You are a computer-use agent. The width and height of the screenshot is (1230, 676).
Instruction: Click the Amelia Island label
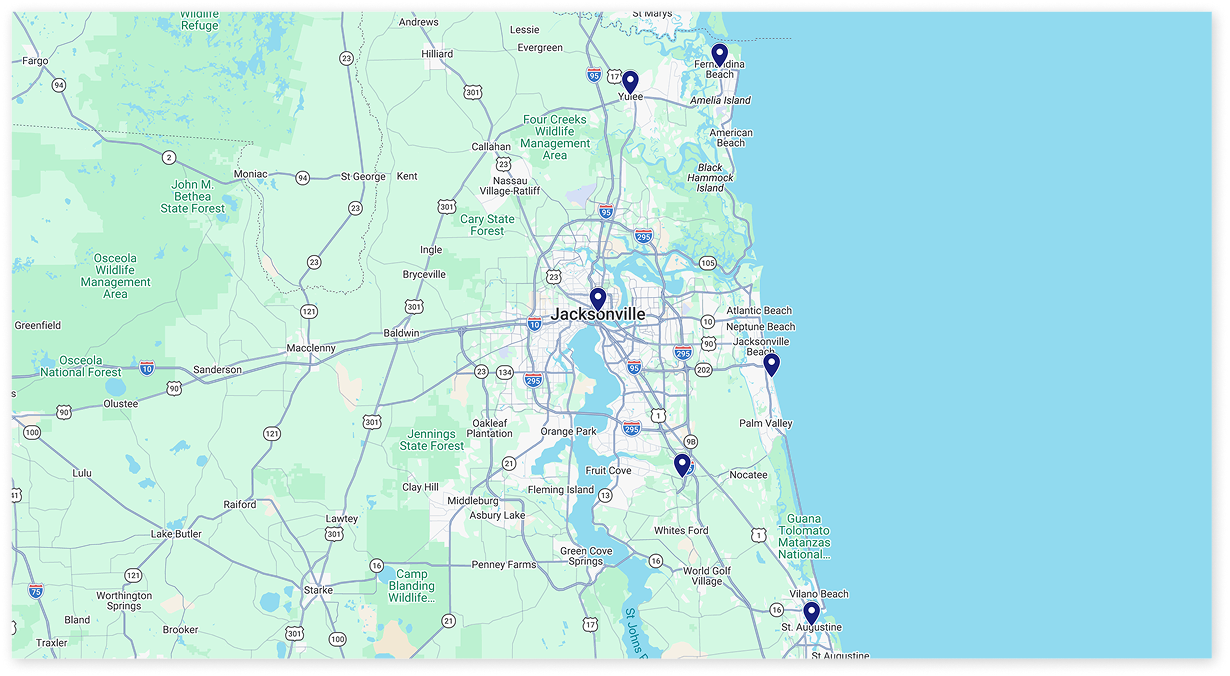click(722, 100)
